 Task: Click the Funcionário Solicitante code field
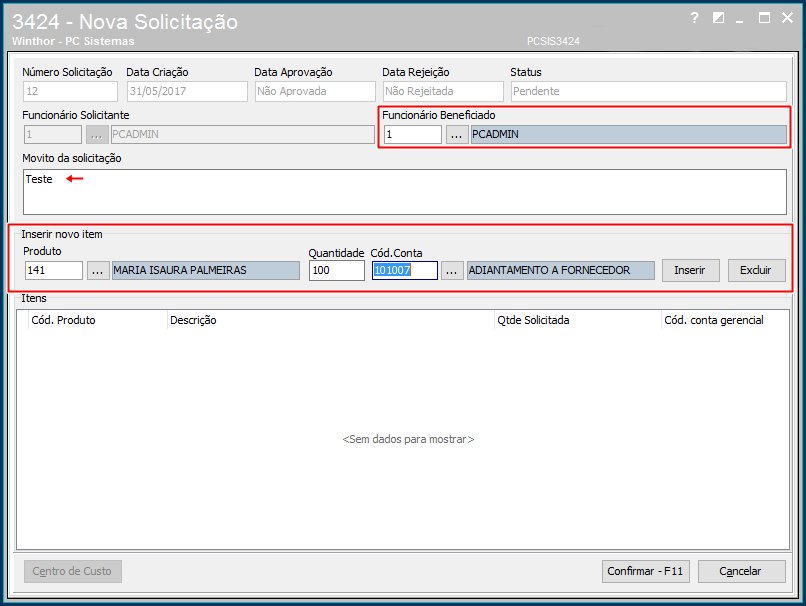pos(52,135)
